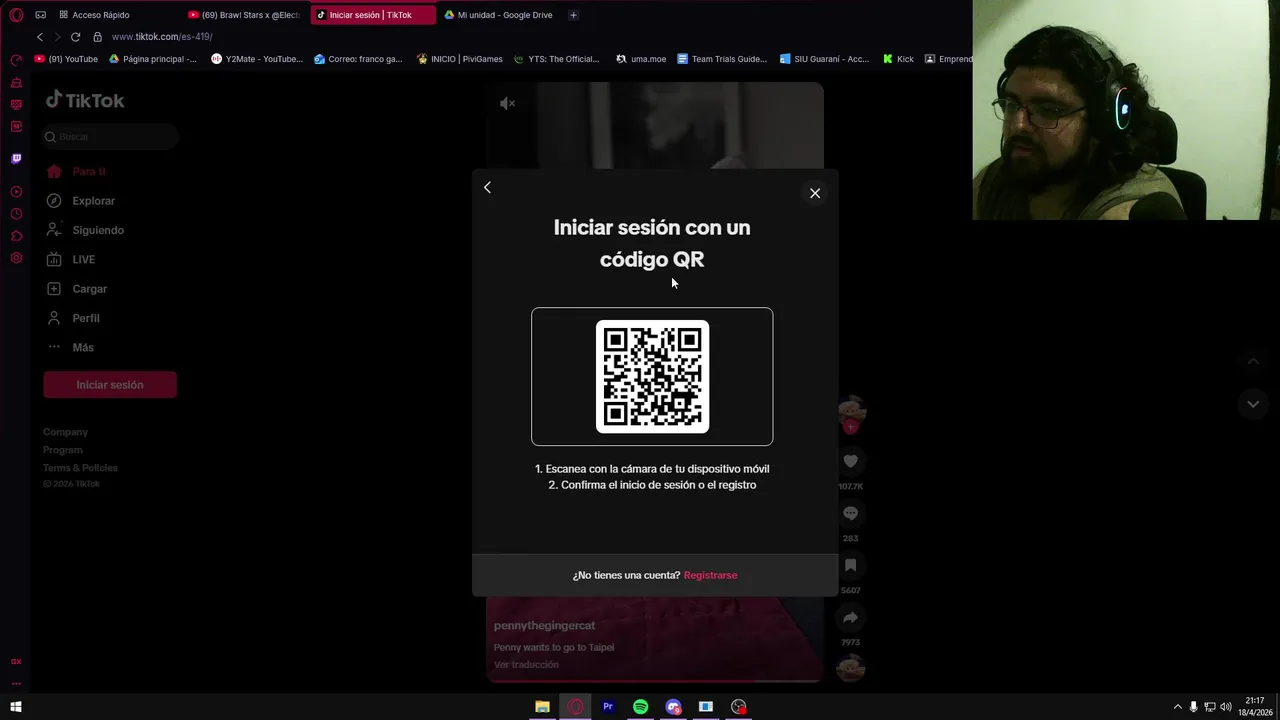Viewport: 1280px width, 720px height.
Task: Open the Opera GX main menu logo
Action: click(x=16, y=15)
